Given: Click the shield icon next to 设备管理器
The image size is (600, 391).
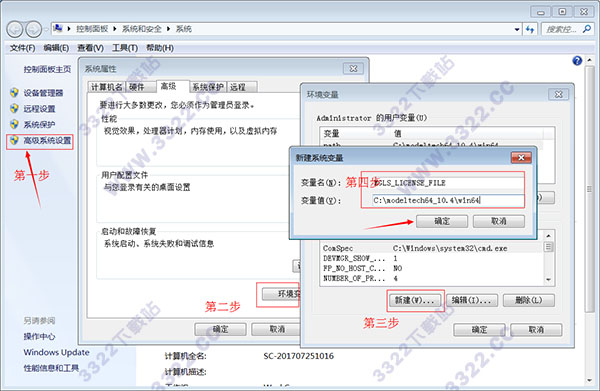Looking at the screenshot, I should (14, 93).
